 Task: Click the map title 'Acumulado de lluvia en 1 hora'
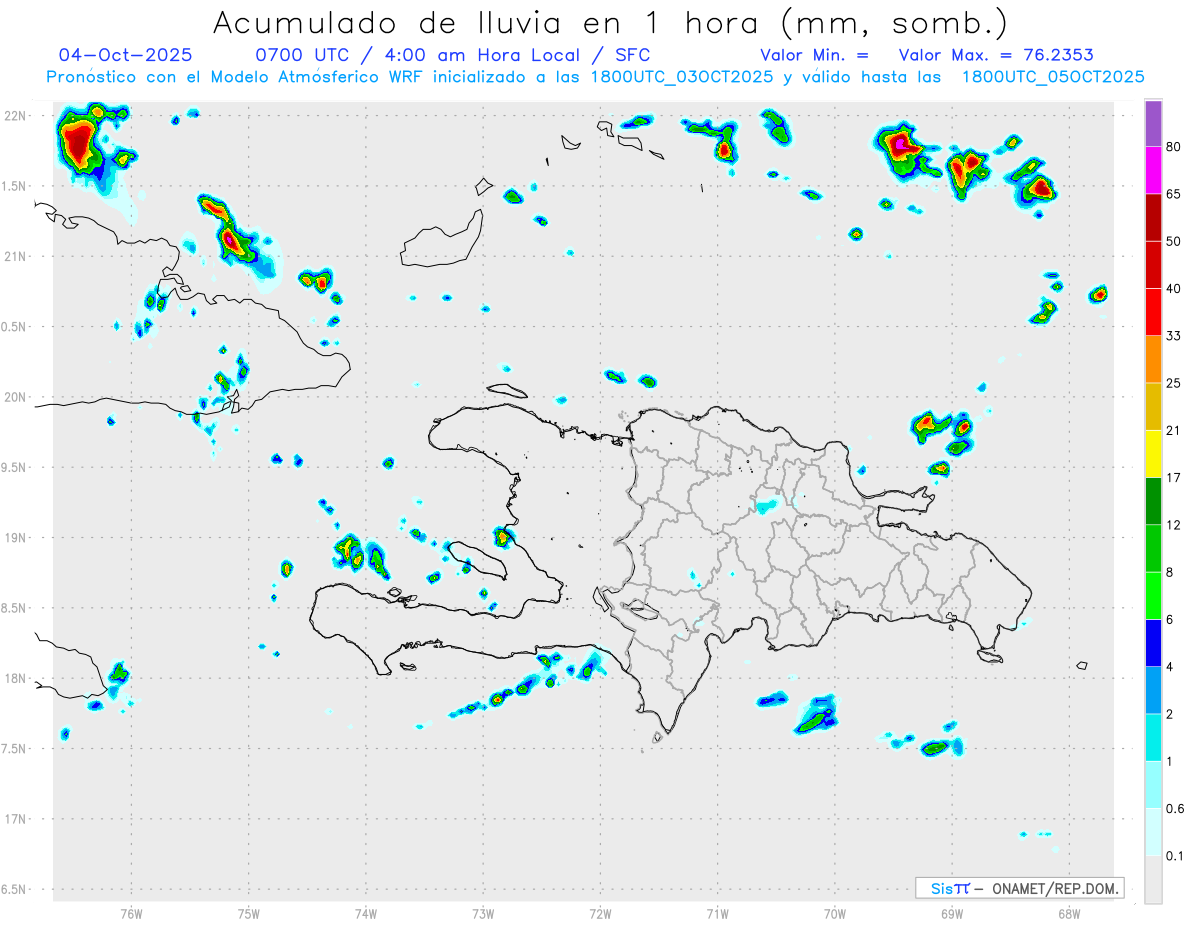pos(489,23)
